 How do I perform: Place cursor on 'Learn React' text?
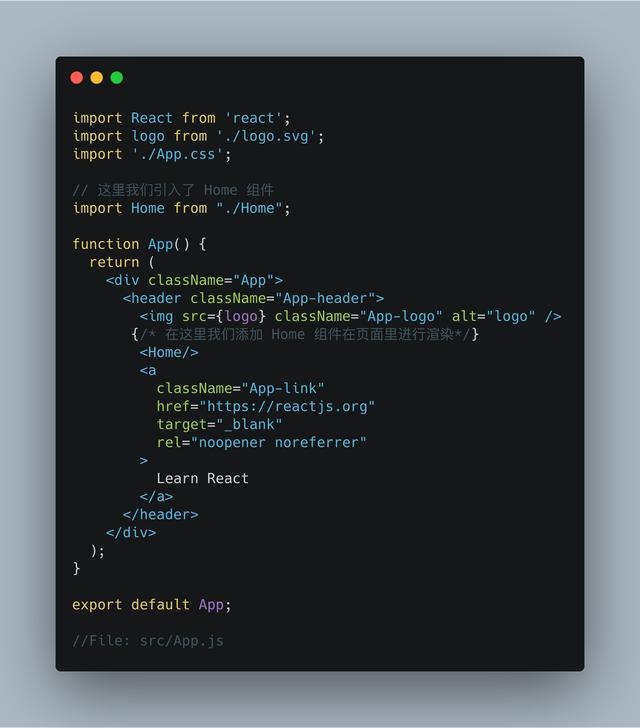click(202, 479)
